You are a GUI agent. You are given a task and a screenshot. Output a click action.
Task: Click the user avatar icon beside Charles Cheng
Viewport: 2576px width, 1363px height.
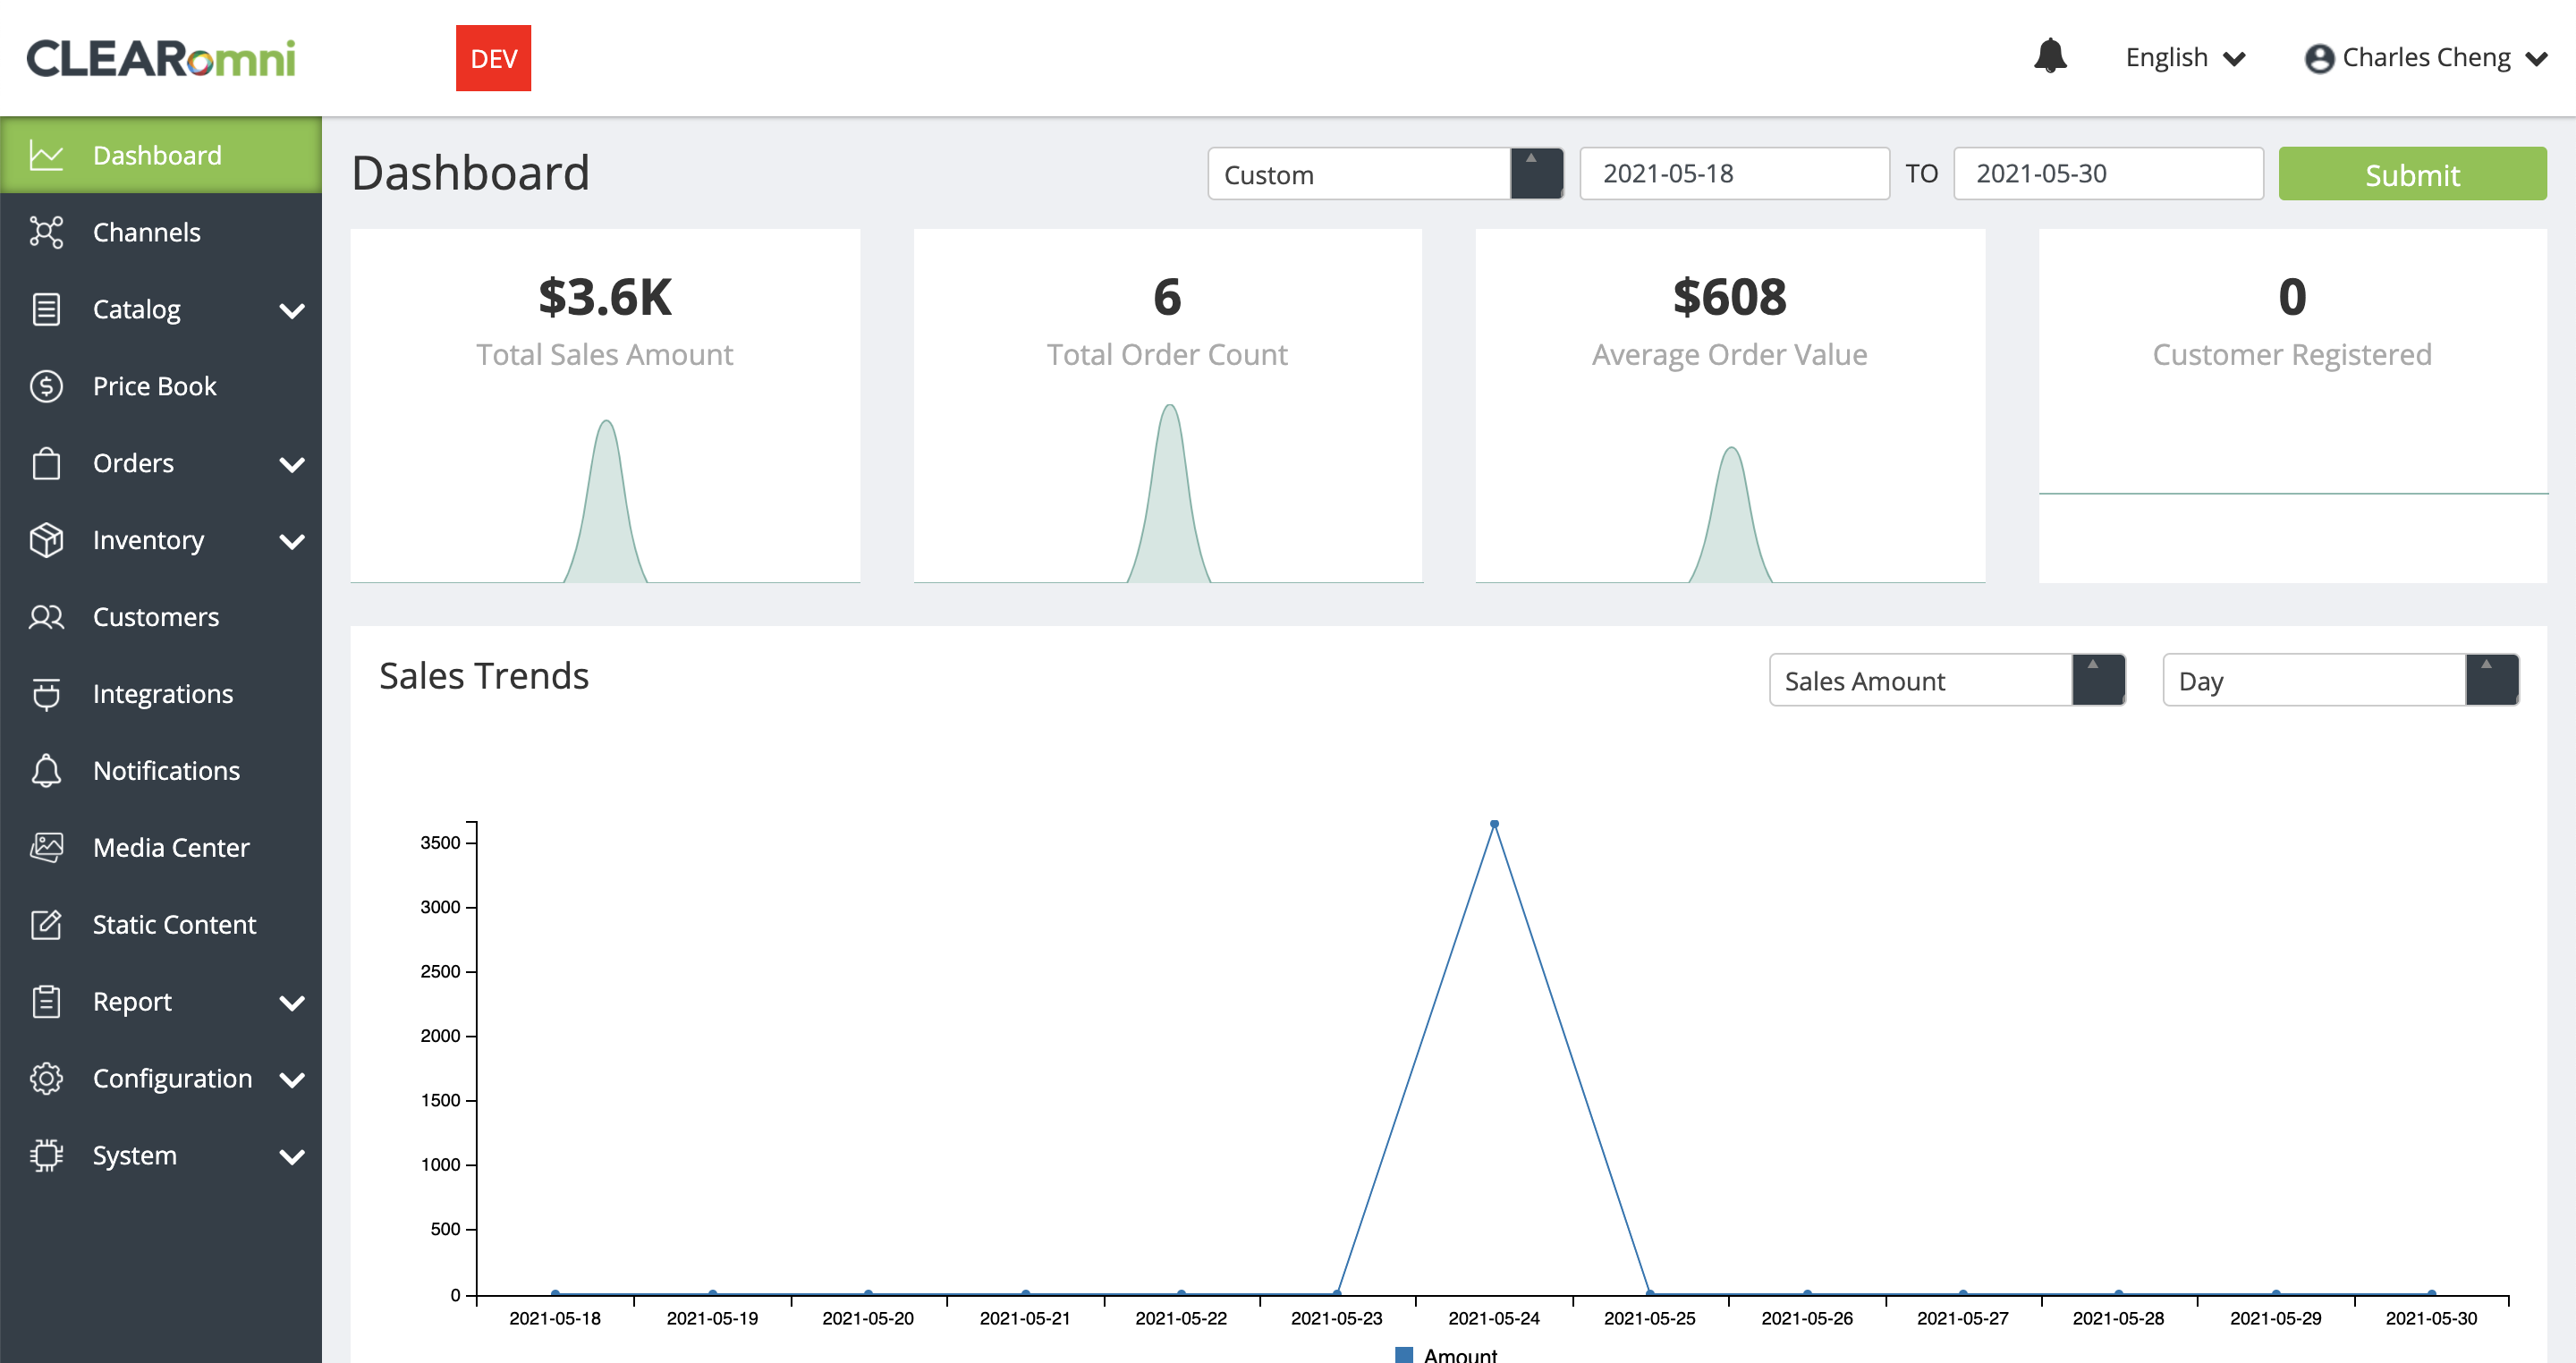tap(2318, 59)
